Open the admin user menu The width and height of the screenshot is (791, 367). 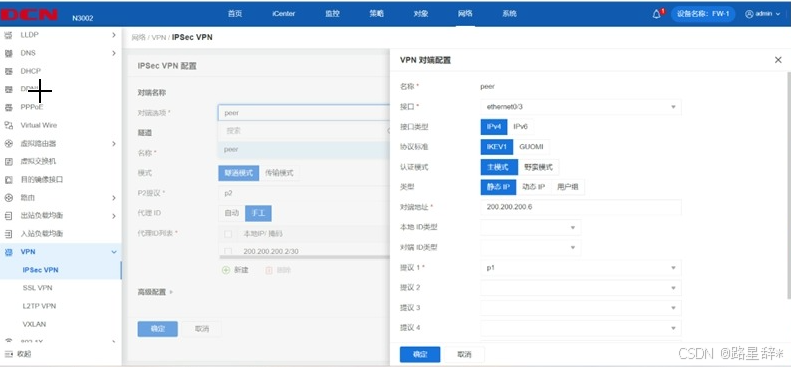tap(763, 14)
